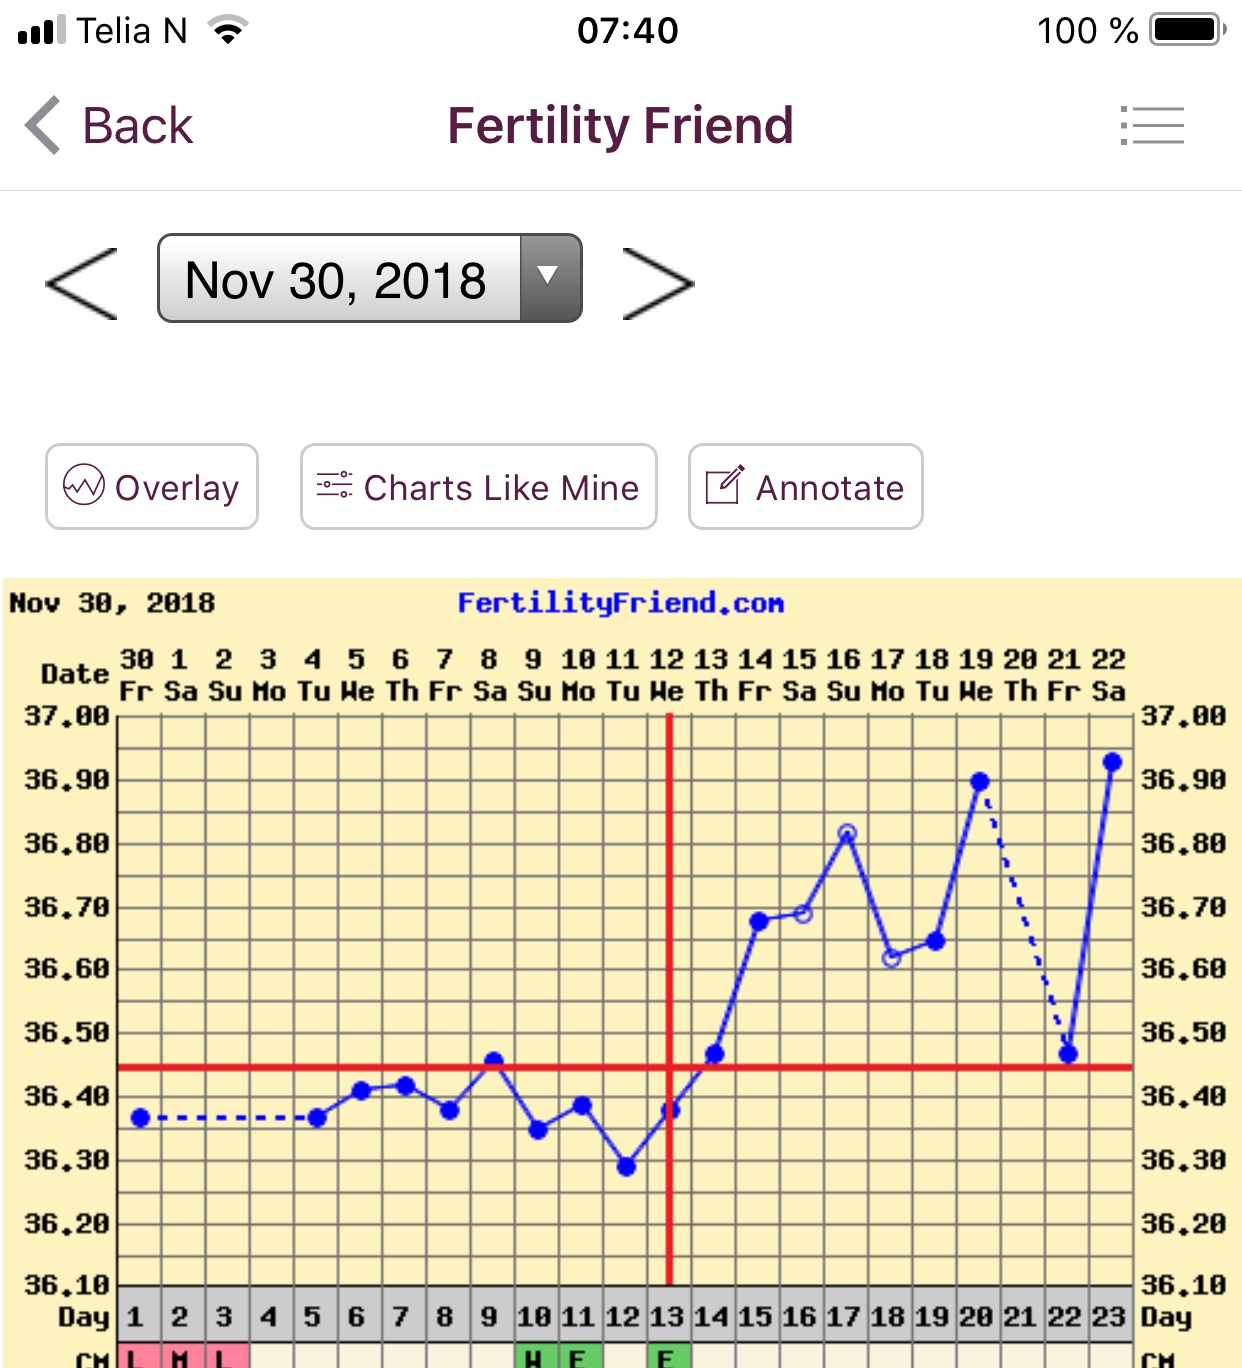Tap the Fertility Friend title
This screenshot has width=1242, height=1368.
pyautogui.click(x=620, y=126)
